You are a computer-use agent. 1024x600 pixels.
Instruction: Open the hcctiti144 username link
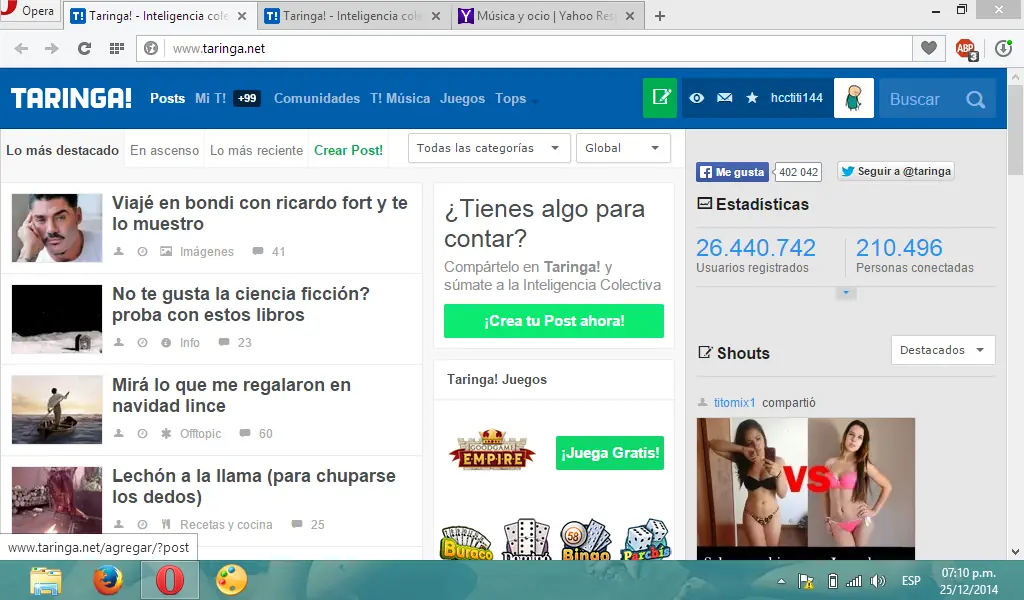point(796,98)
